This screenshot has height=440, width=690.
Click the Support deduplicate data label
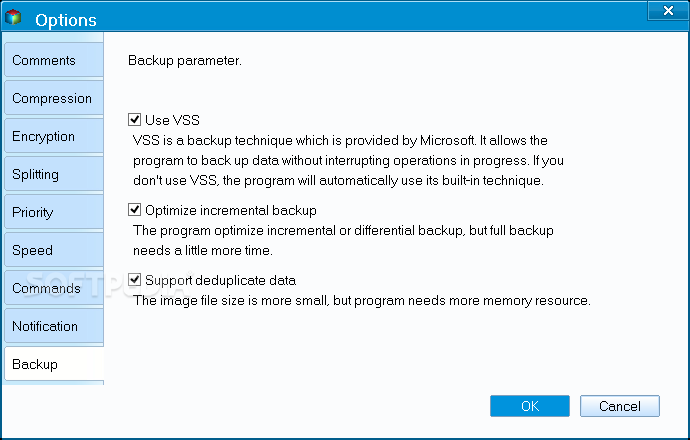click(x=220, y=280)
